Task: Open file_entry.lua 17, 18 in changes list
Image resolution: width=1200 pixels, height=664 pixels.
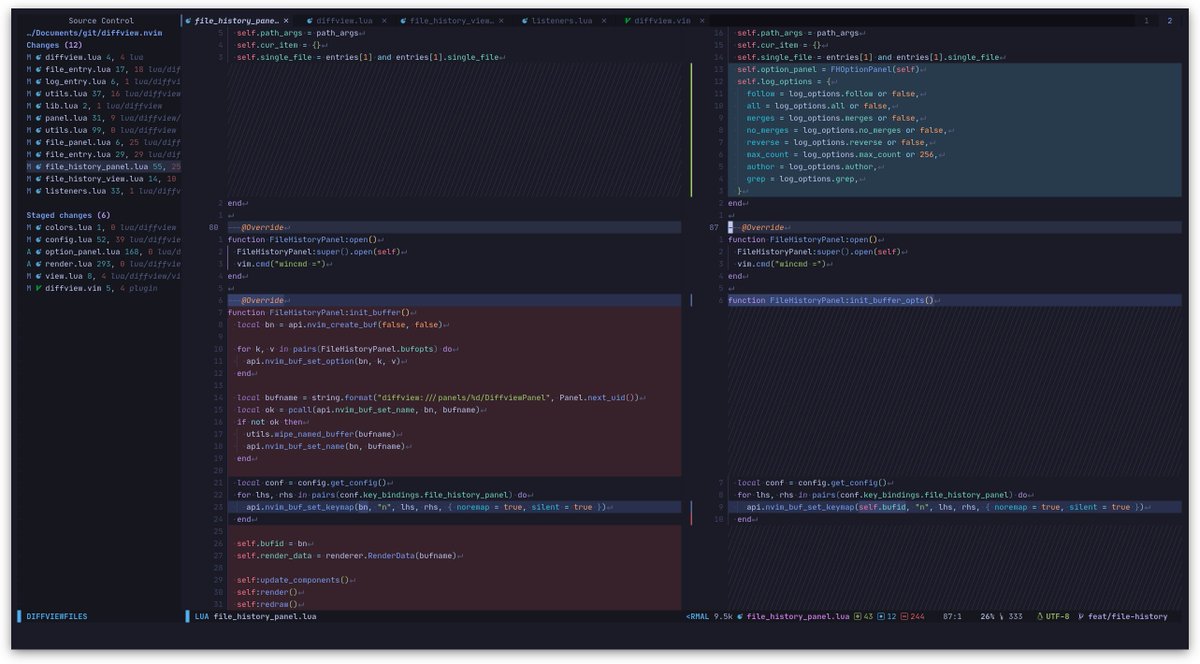Action: coord(103,69)
